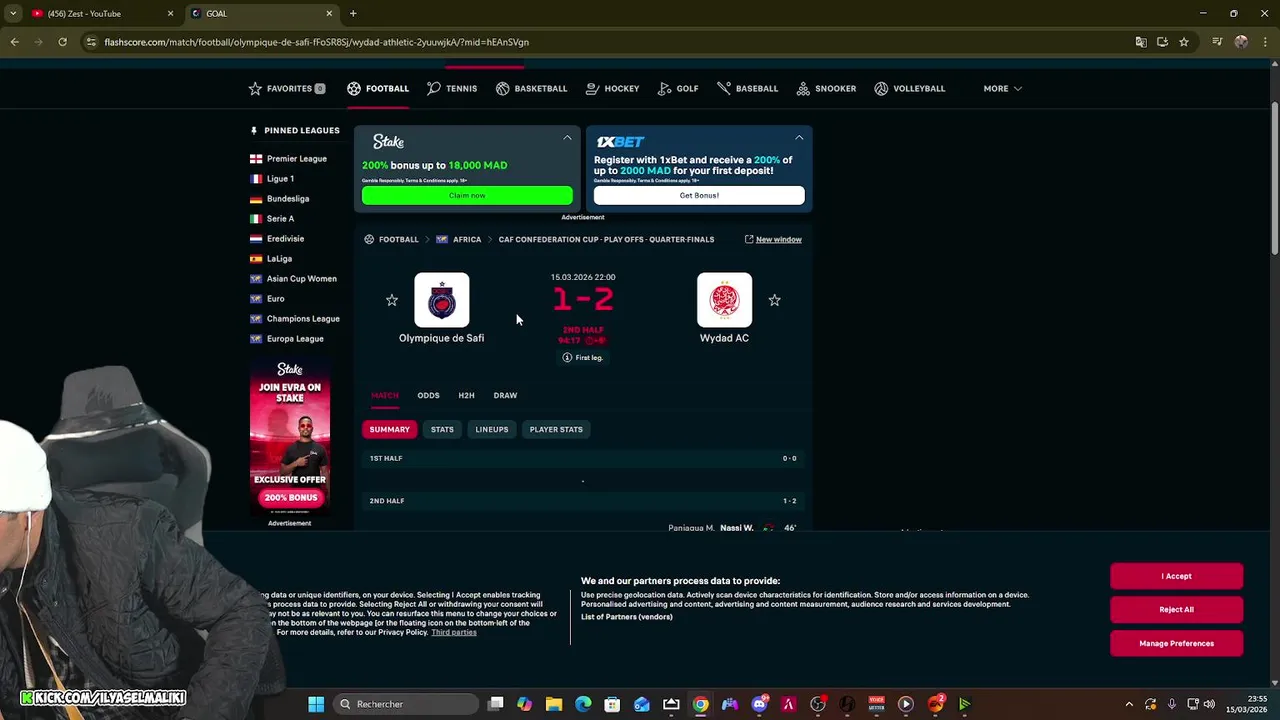Open the Golf sport tab
This screenshot has width=1280, height=720.
pyautogui.click(x=678, y=89)
